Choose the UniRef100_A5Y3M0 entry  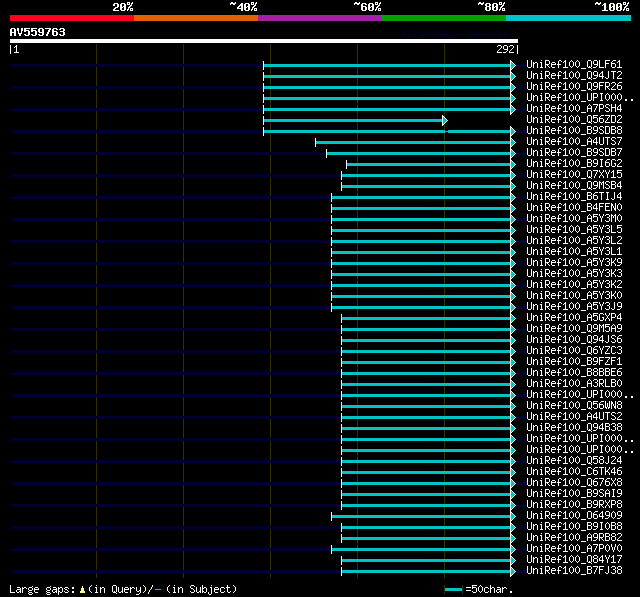574,219
